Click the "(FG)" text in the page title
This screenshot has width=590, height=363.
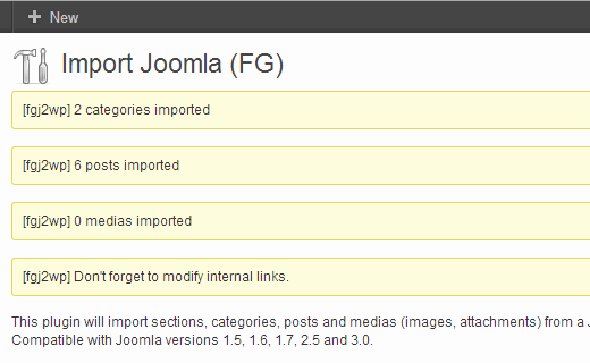point(257,64)
